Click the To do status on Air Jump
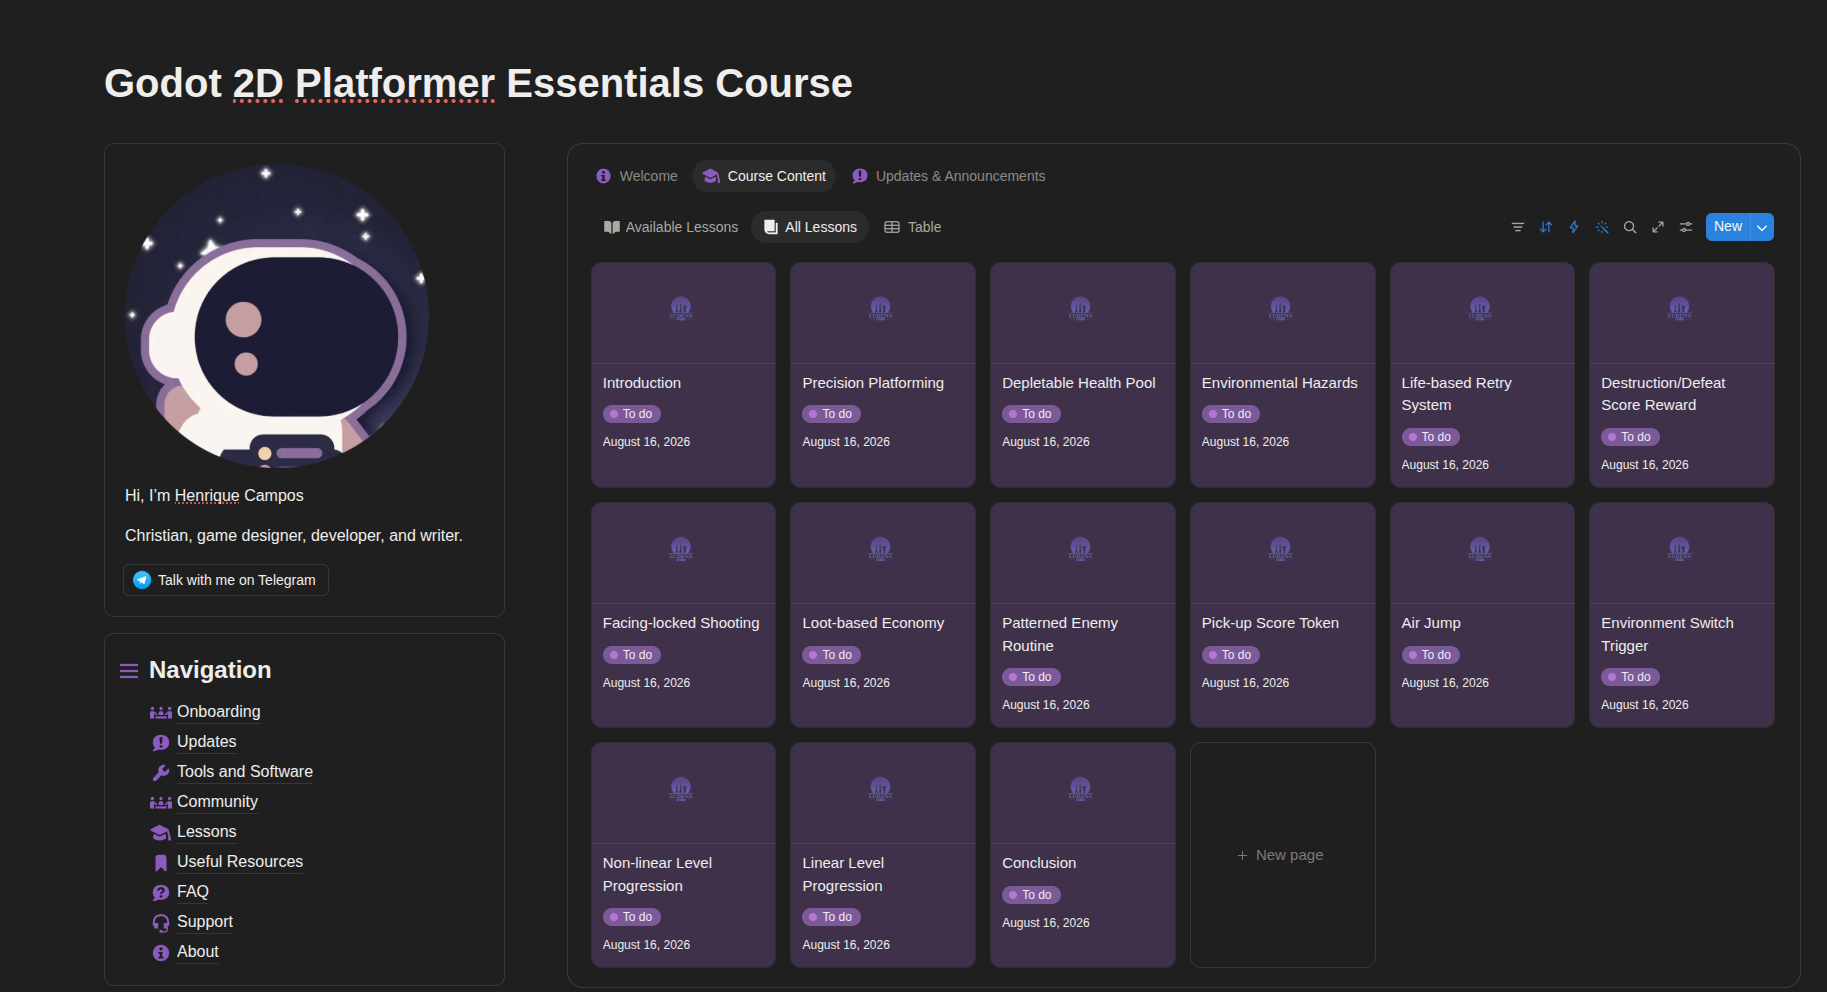The width and height of the screenshot is (1827, 992). (1430, 655)
